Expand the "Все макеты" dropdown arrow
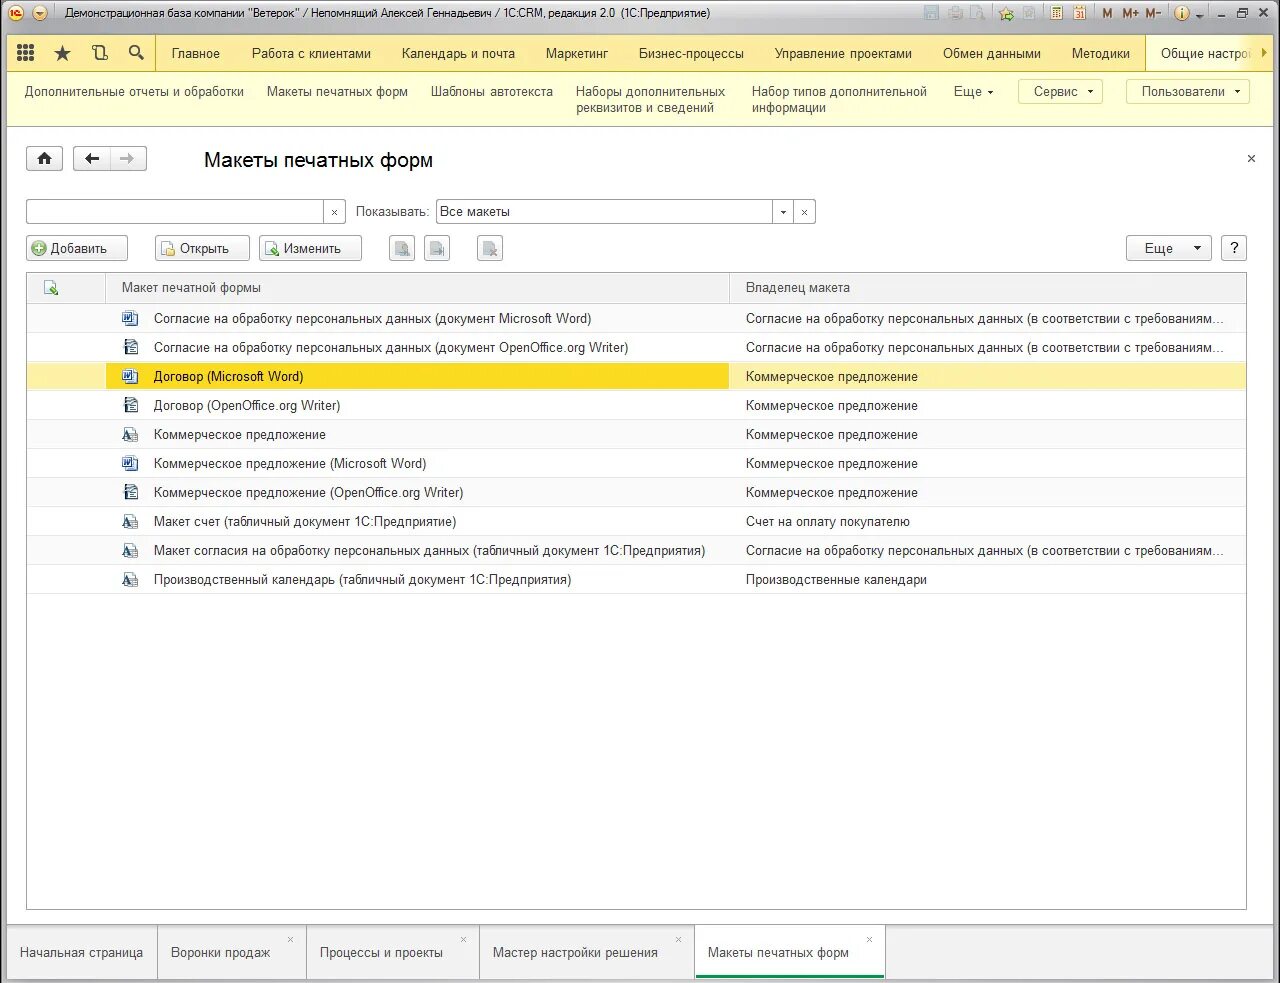Viewport: 1280px width, 983px height. (x=783, y=212)
